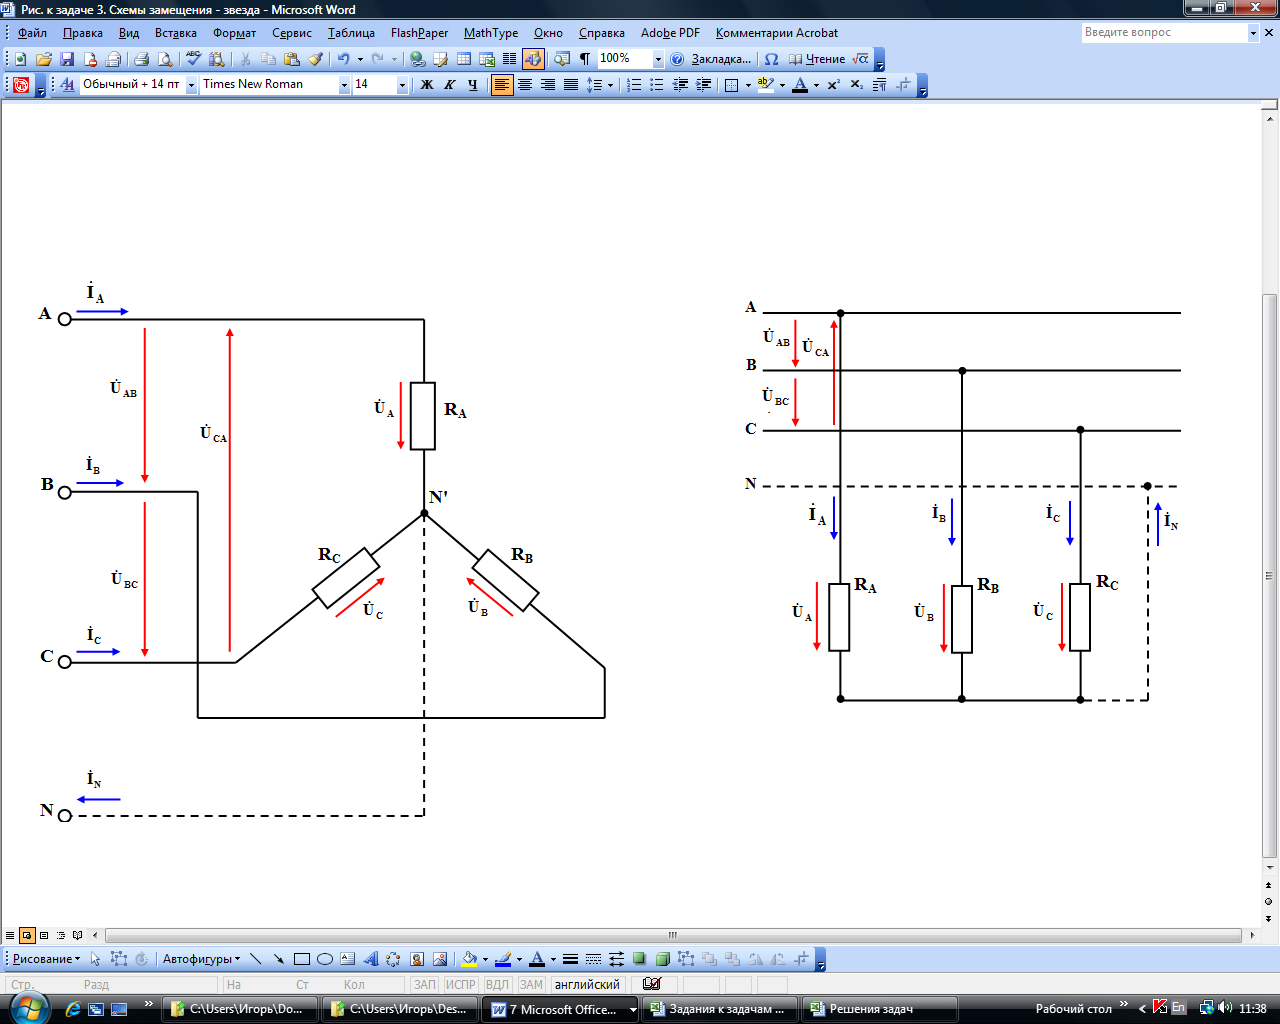This screenshot has width=1280, height=1024.
Task: Open the Вставка menu
Action: (176, 33)
